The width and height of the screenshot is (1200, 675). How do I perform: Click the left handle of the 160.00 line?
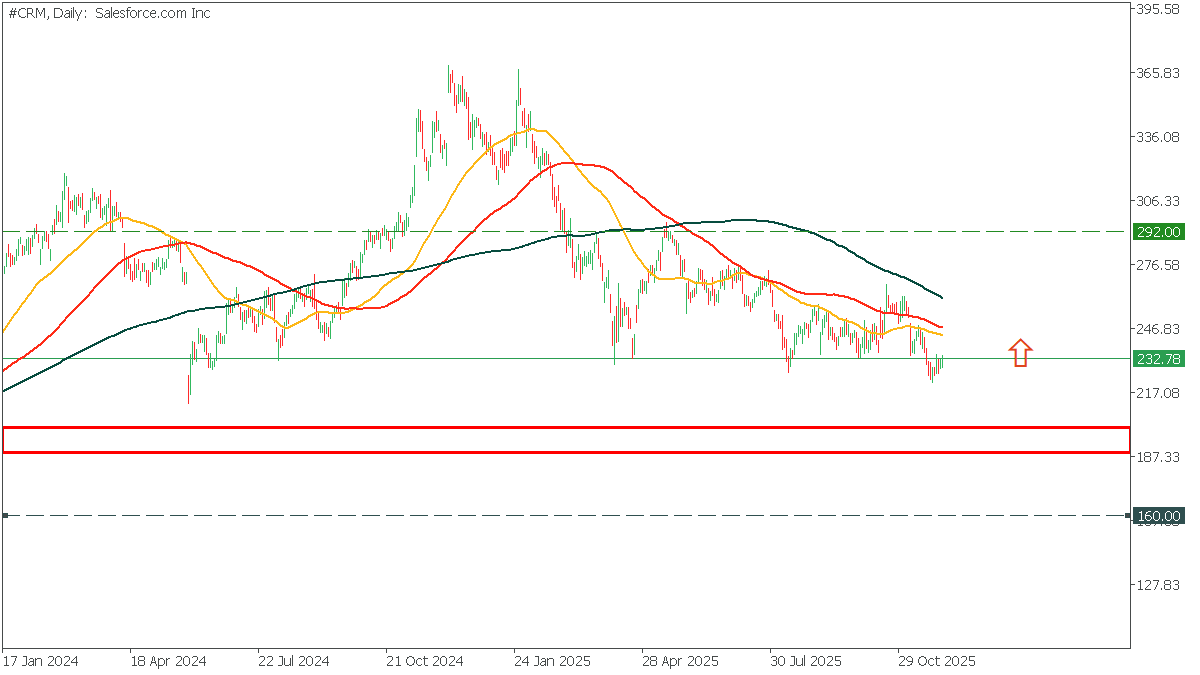coord(6,516)
